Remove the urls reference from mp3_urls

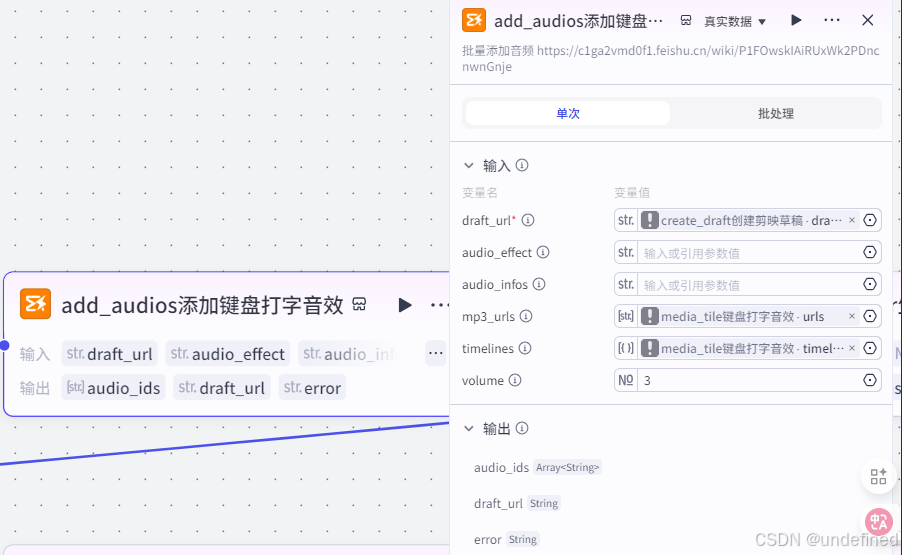click(x=852, y=316)
